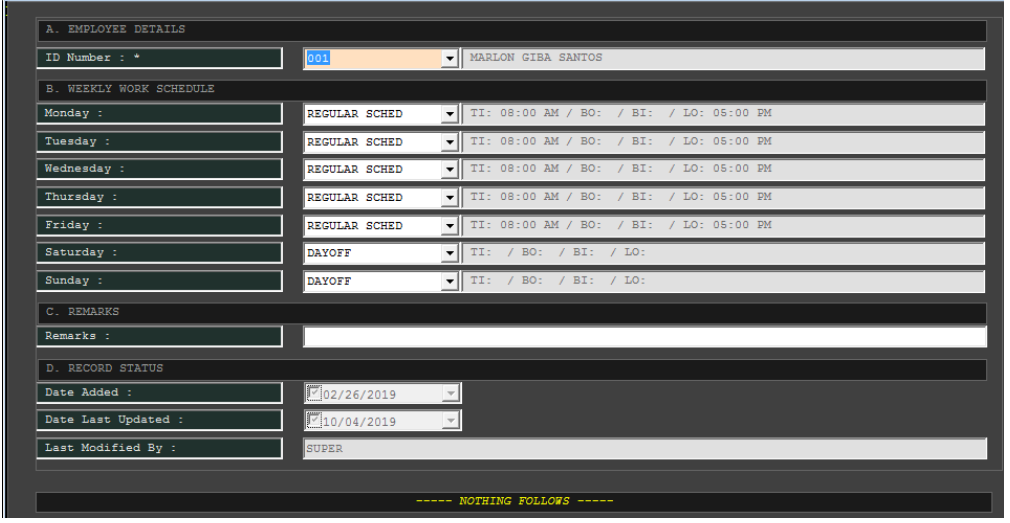Viewport: 1010px width, 523px height.
Task: Open the Thursday schedule combo box
Action: click(450, 198)
